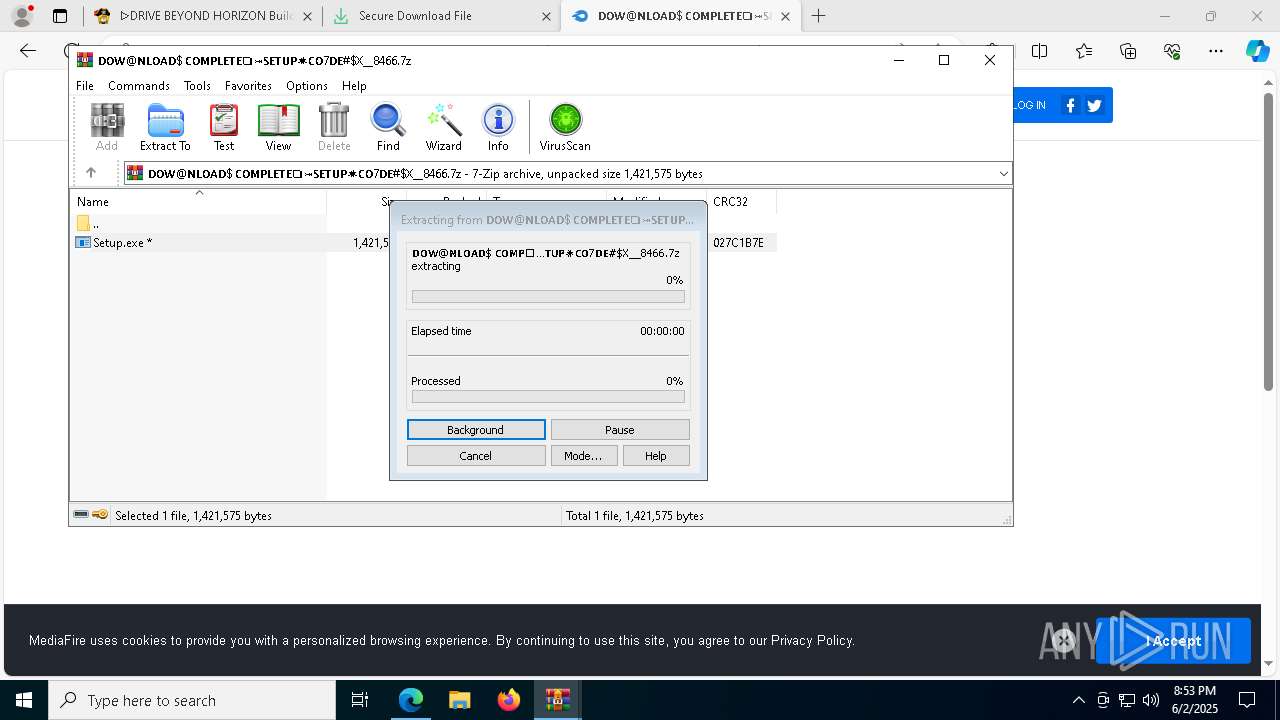Show archive Info in toolbar
1280x720 pixels.
tap(498, 127)
